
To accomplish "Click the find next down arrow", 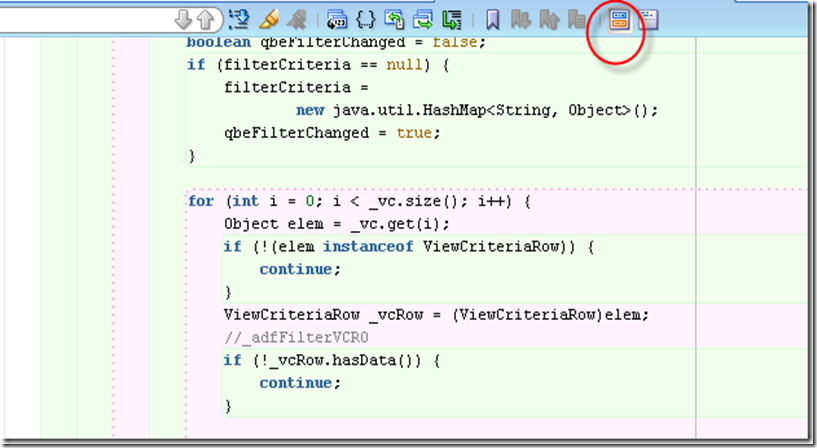I will [x=183, y=20].
